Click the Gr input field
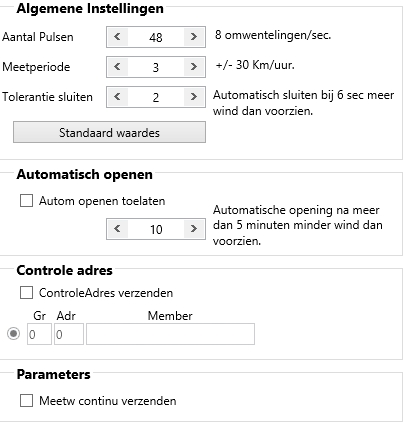The image size is (407, 430). pyautogui.click(x=39, y=334)
